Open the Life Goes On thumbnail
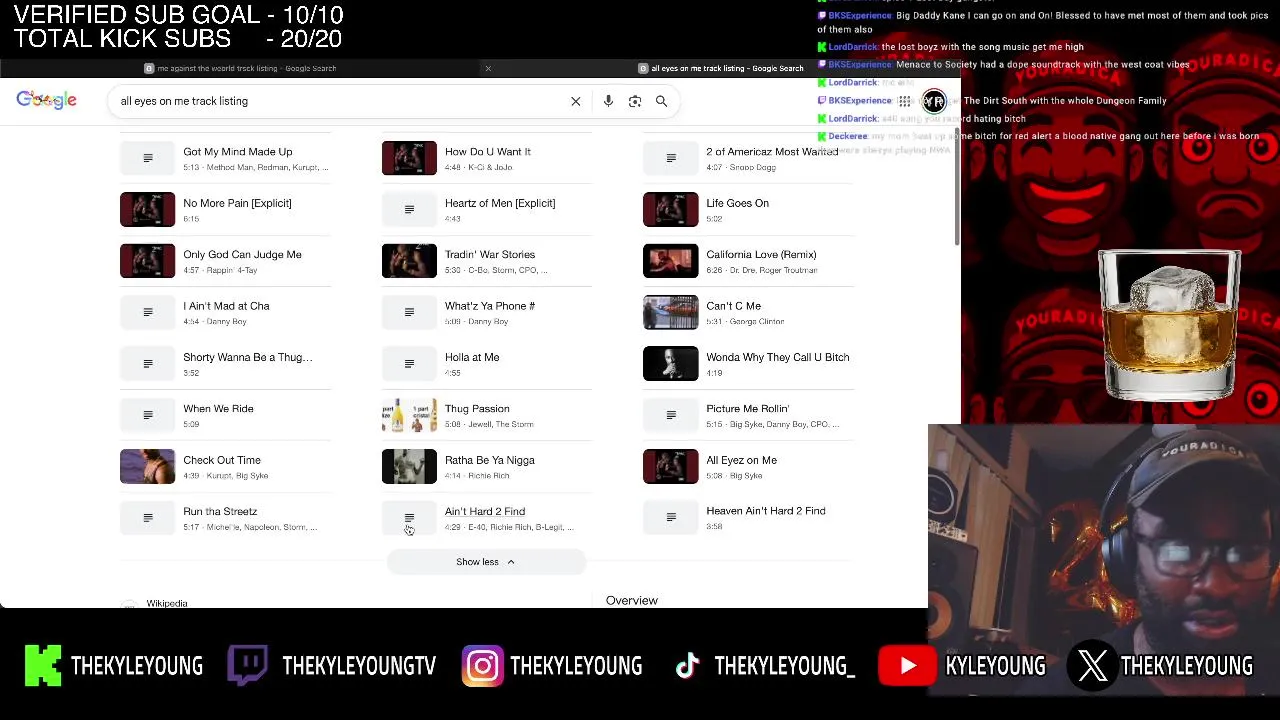The width and height of the screenshot is (1280, 720). (671, 209)
